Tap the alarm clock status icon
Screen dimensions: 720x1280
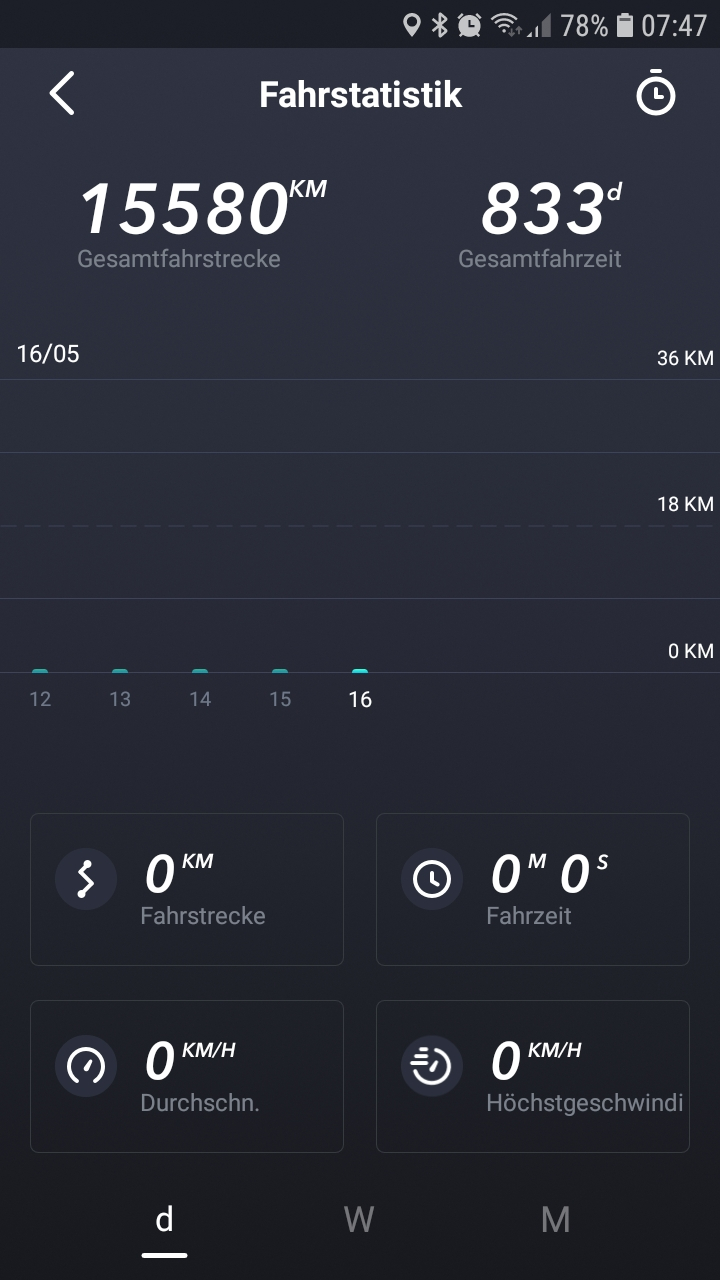[x=469, y=25]
